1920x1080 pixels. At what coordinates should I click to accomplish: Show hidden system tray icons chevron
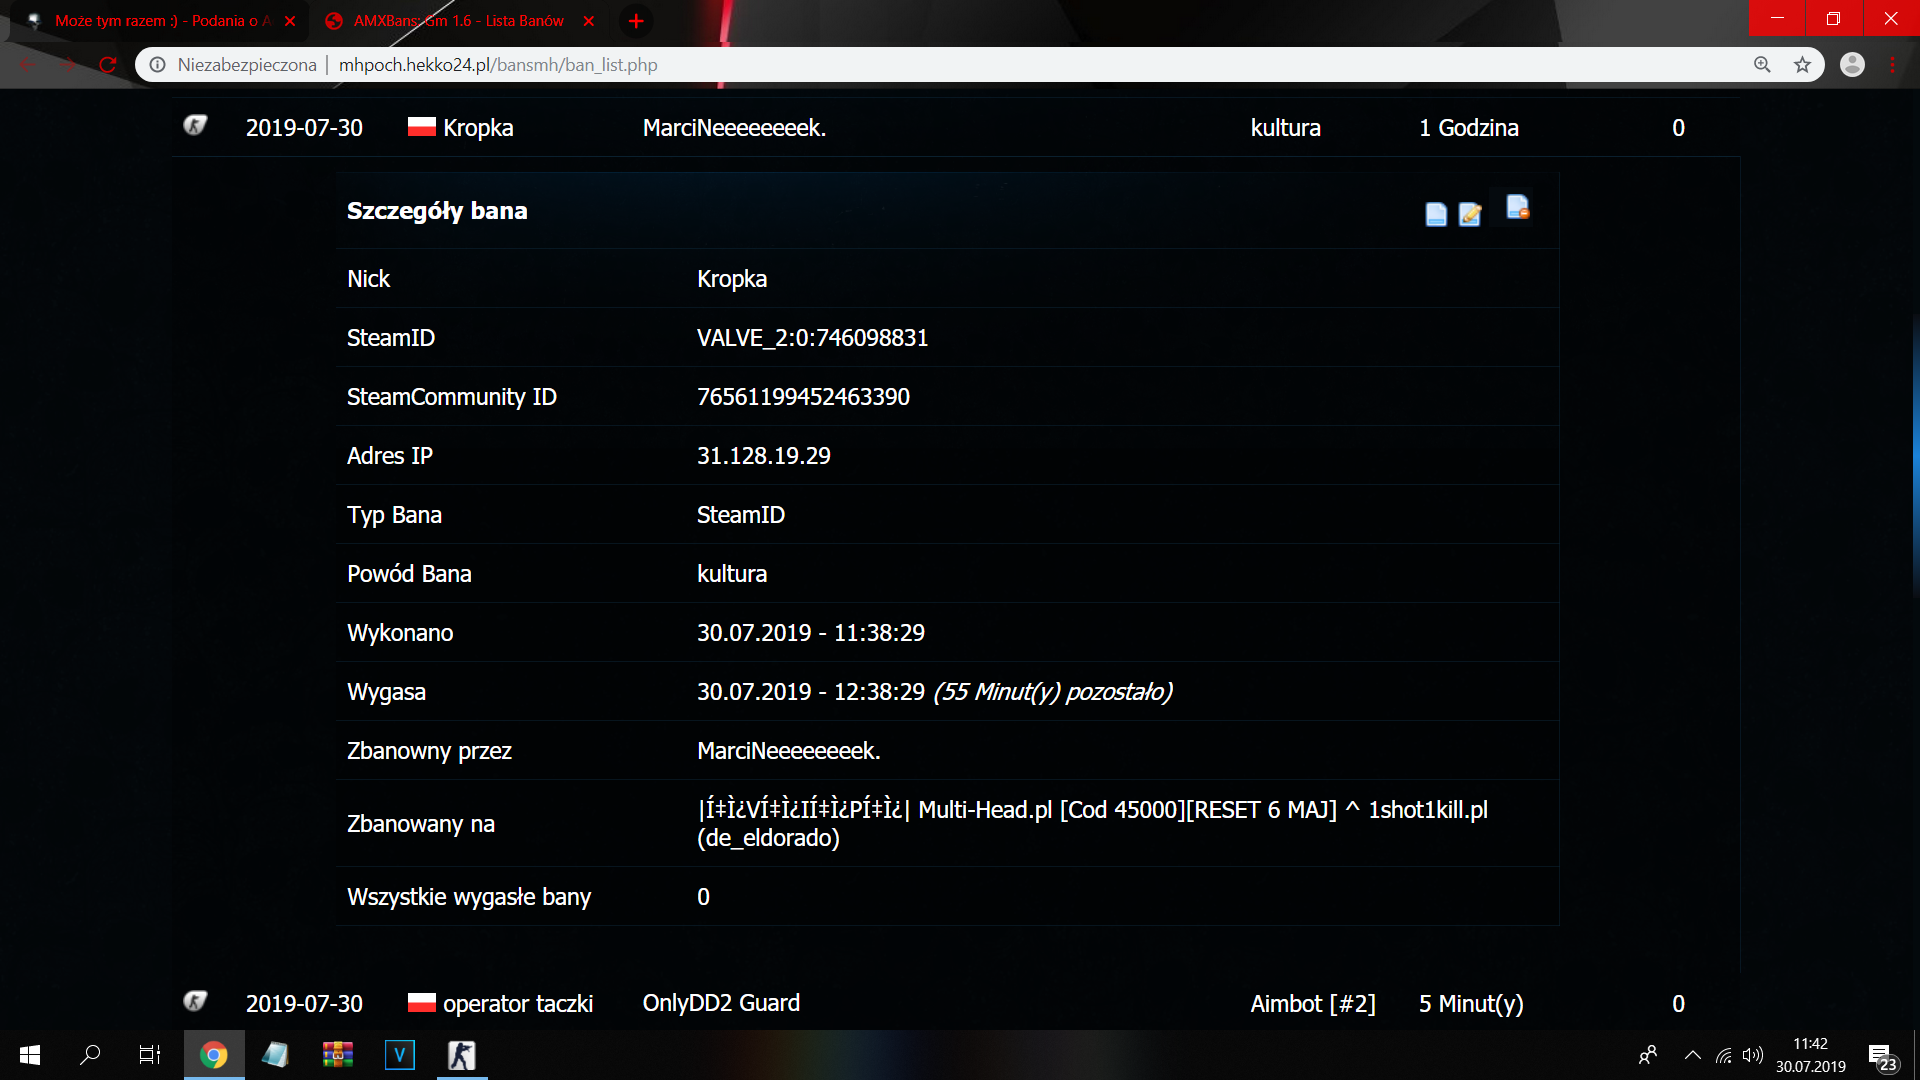(1692, 1055)
